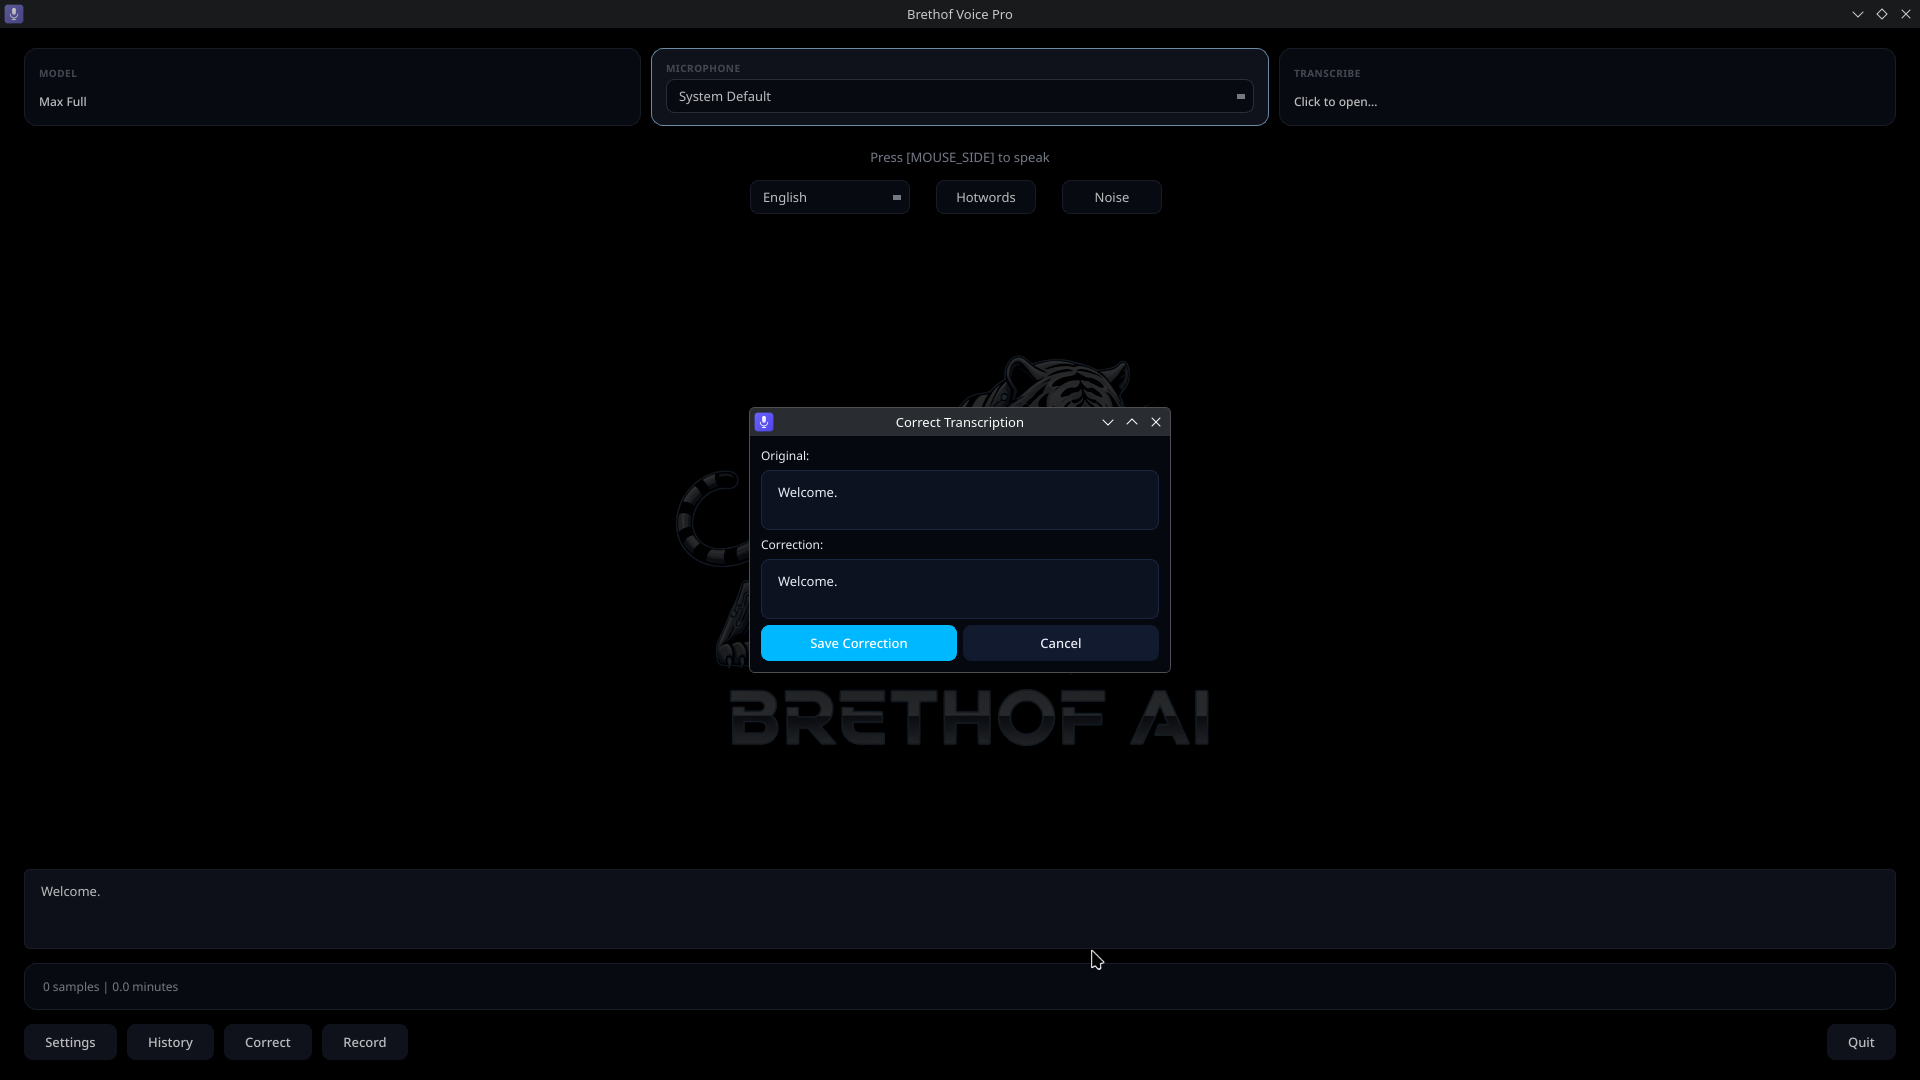Click the Correction text field in dialog
This screenshot has width=1920, height=1080.
[x=959, y=589]
